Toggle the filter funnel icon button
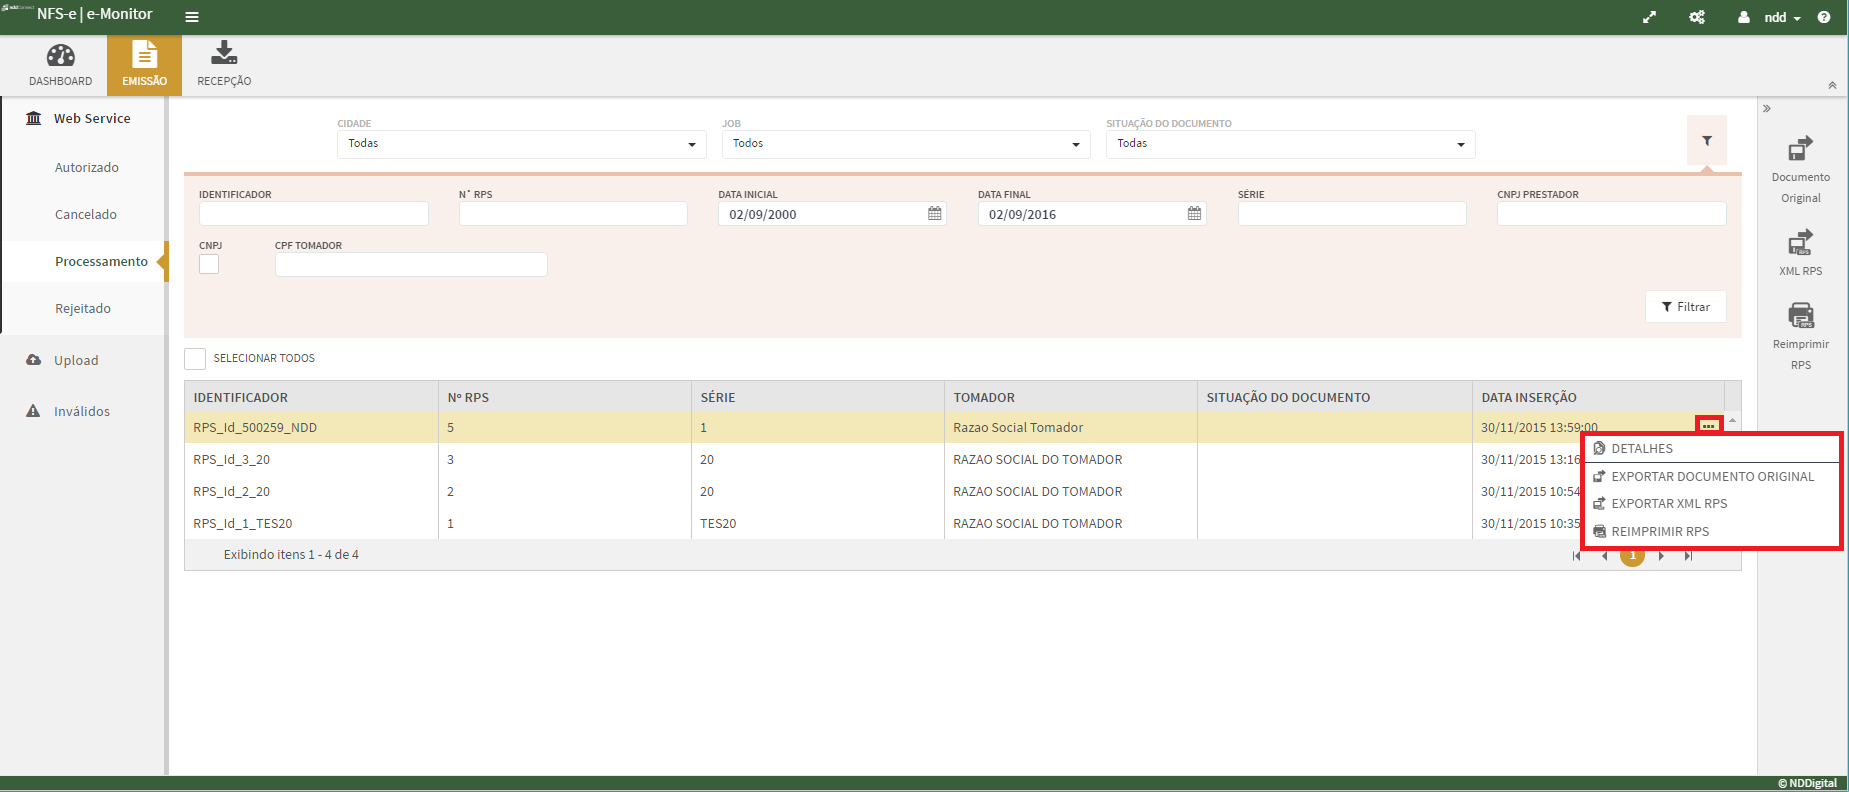The image size is (1849, 792). pos(1707,141)
